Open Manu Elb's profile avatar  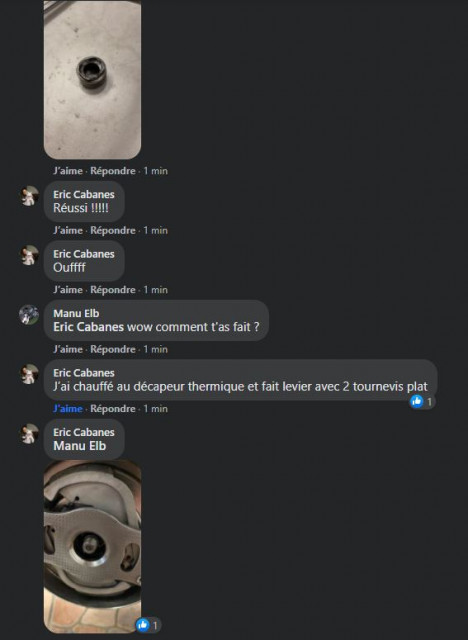click(29, 315)
